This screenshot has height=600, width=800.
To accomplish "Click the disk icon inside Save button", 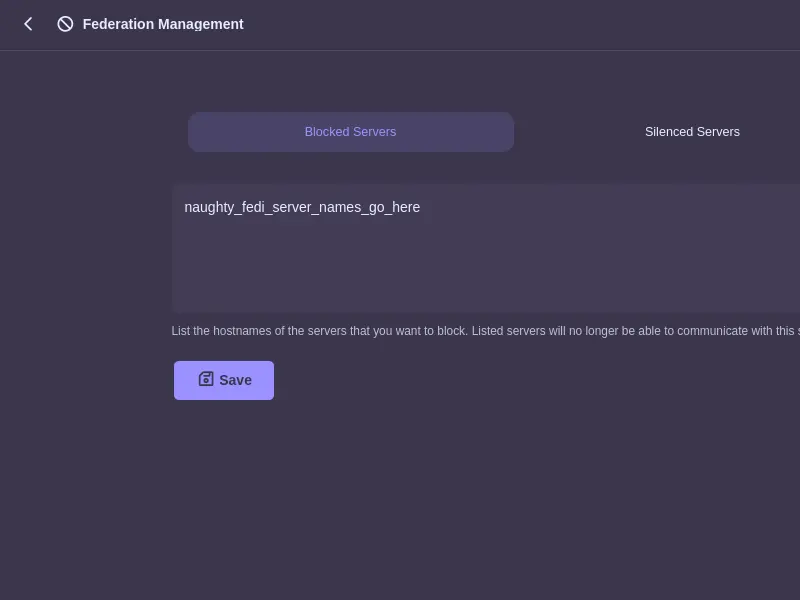I will 206,379.
